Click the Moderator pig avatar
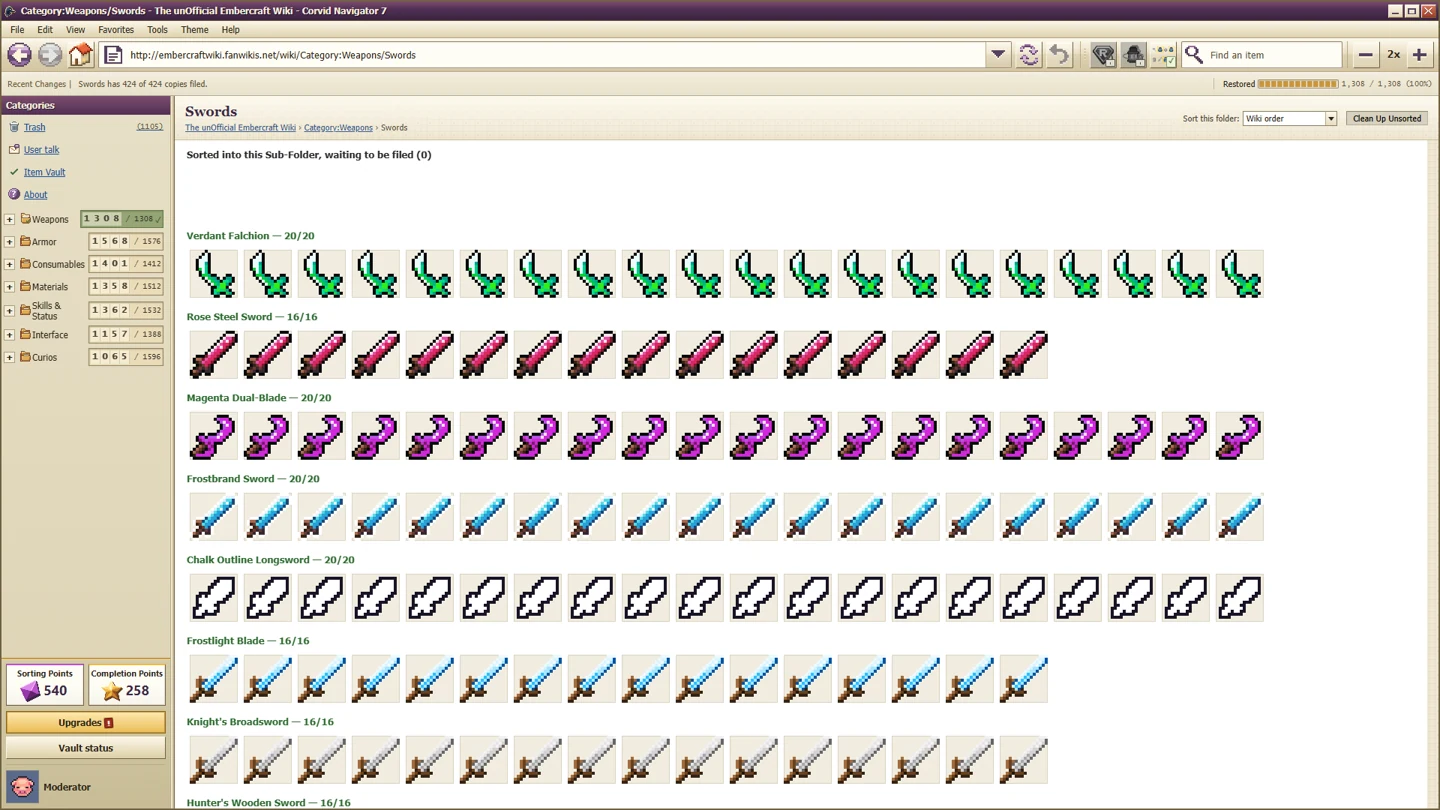 (x=22, y=787)
